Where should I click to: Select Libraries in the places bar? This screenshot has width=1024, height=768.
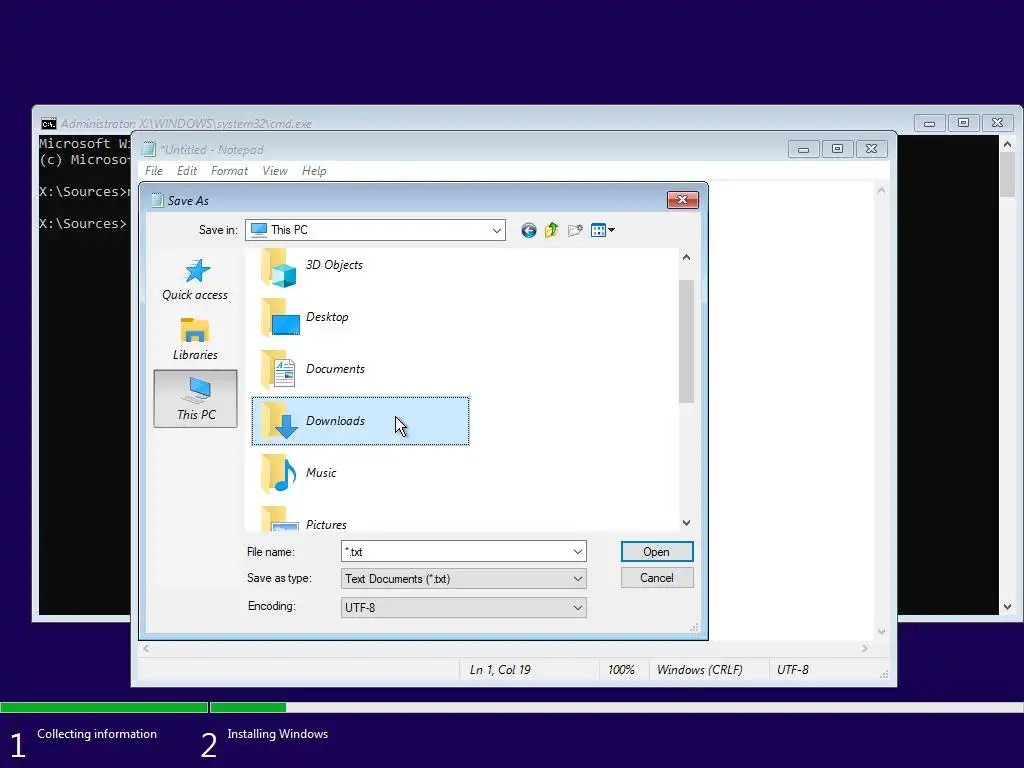point(195,339)
